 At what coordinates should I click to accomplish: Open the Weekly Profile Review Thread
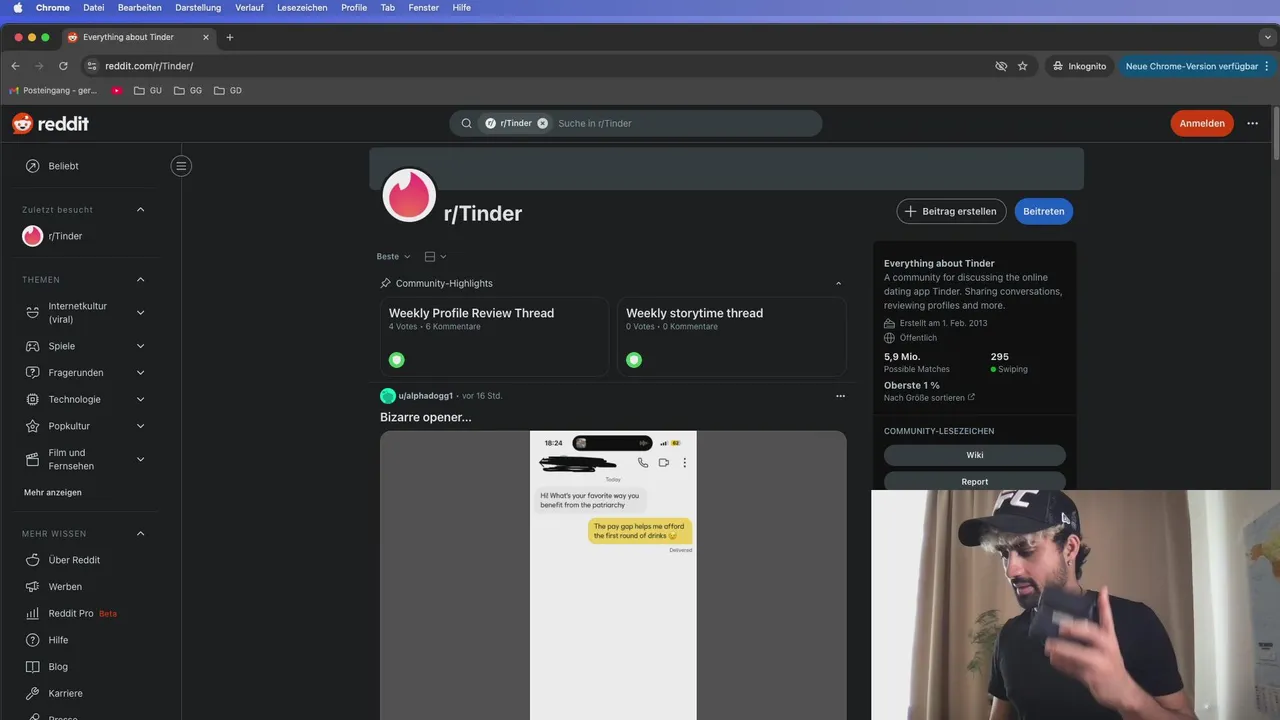pyautogui.click(x=494, y=336)
